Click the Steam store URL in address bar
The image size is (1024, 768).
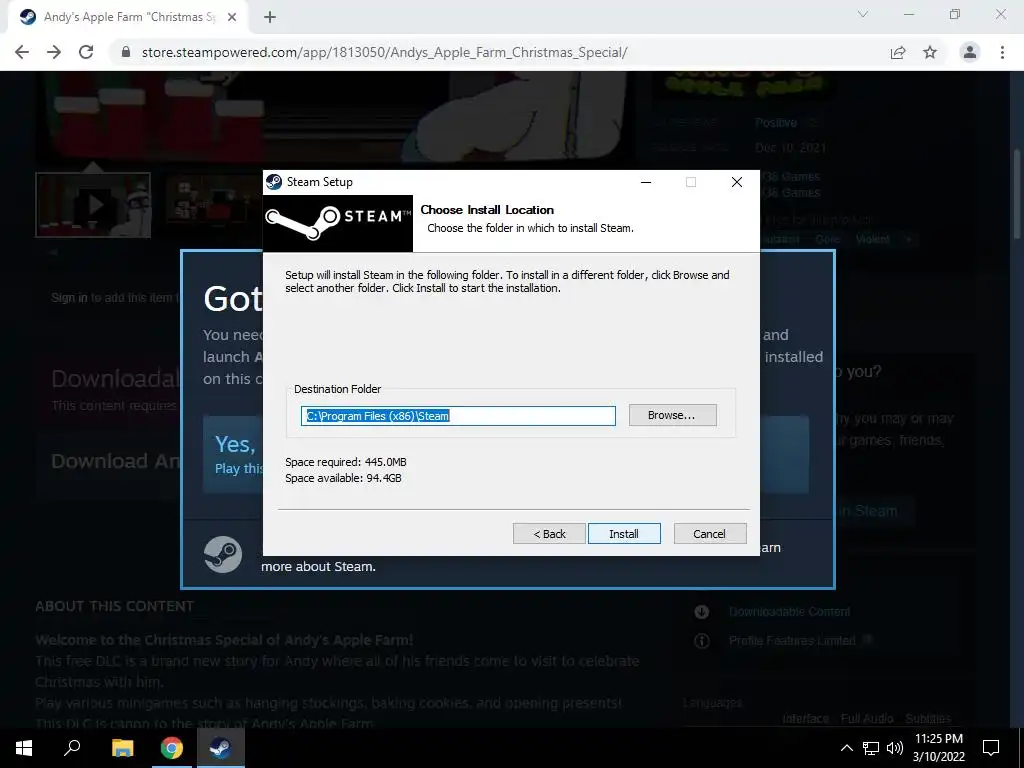384,52
